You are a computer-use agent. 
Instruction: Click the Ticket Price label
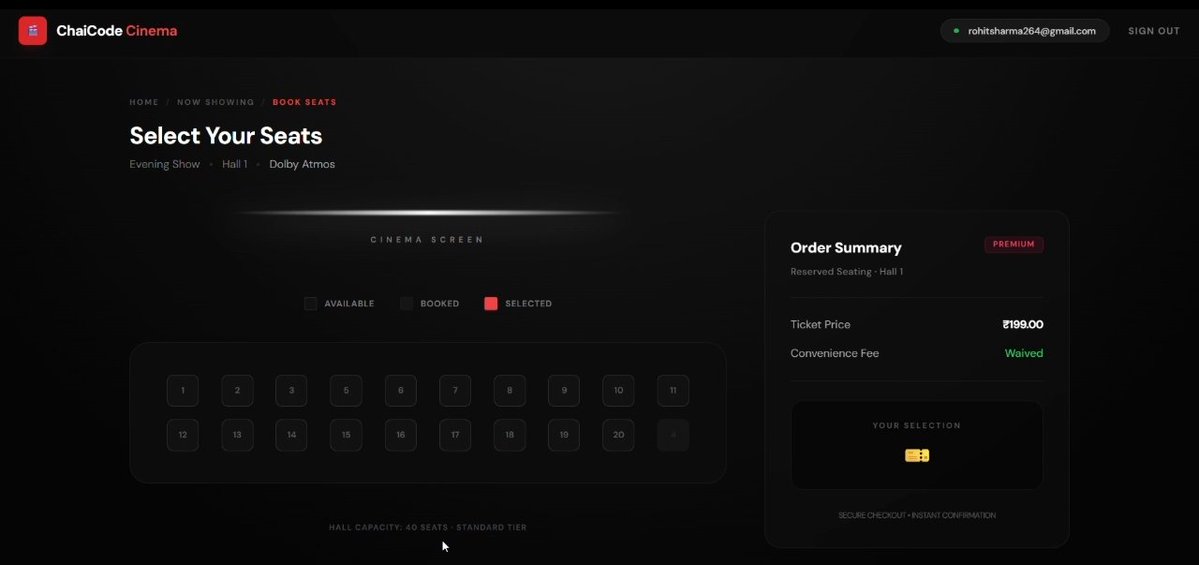(x=820, y=325)
